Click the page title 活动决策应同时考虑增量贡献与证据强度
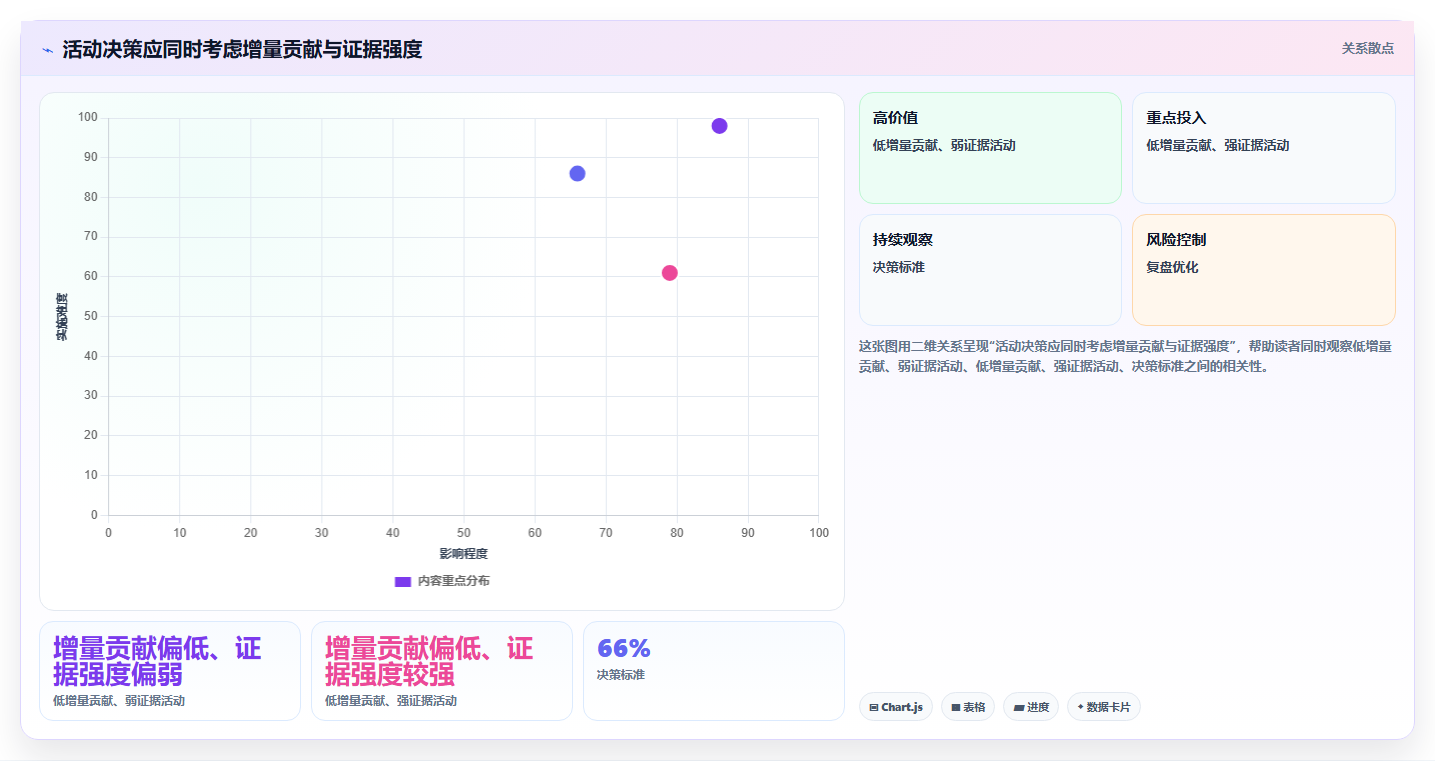 click(x=242, y=49)
